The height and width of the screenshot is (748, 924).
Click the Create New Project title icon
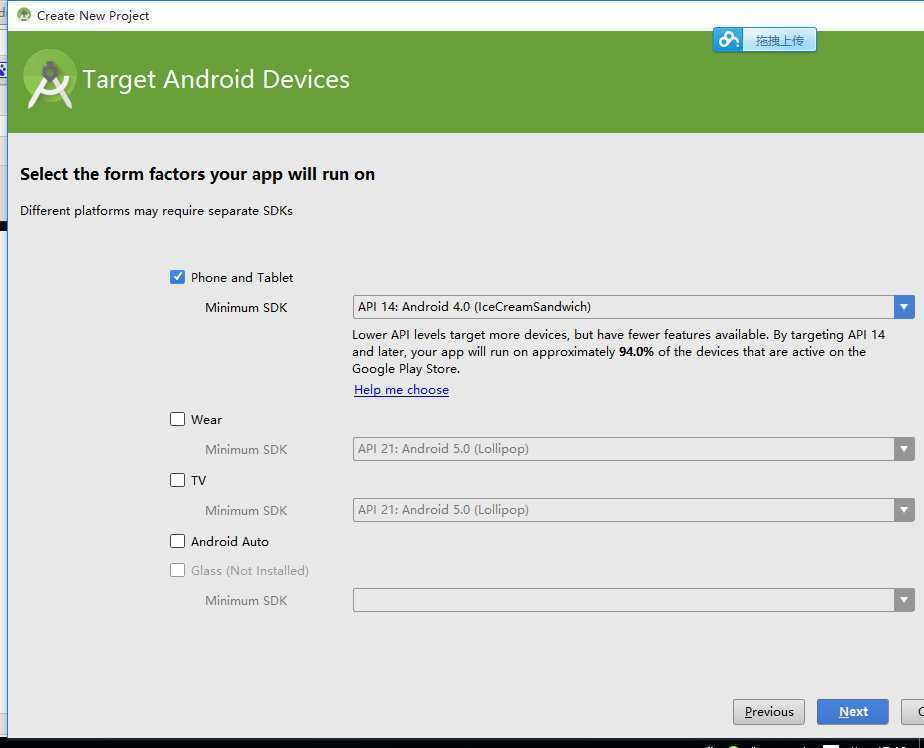24,15
